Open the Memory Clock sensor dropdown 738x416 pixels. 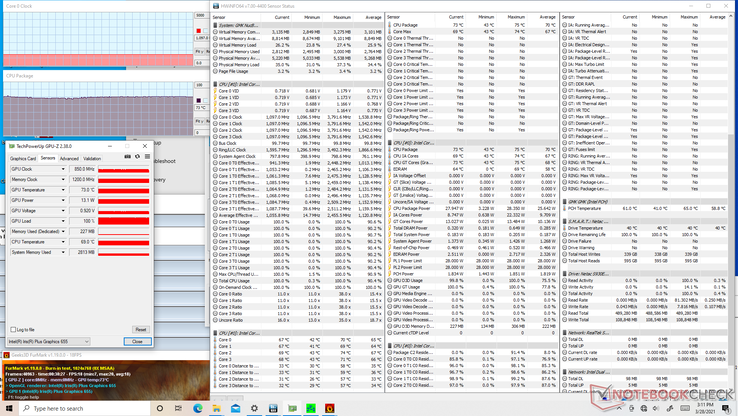[63, 179]
